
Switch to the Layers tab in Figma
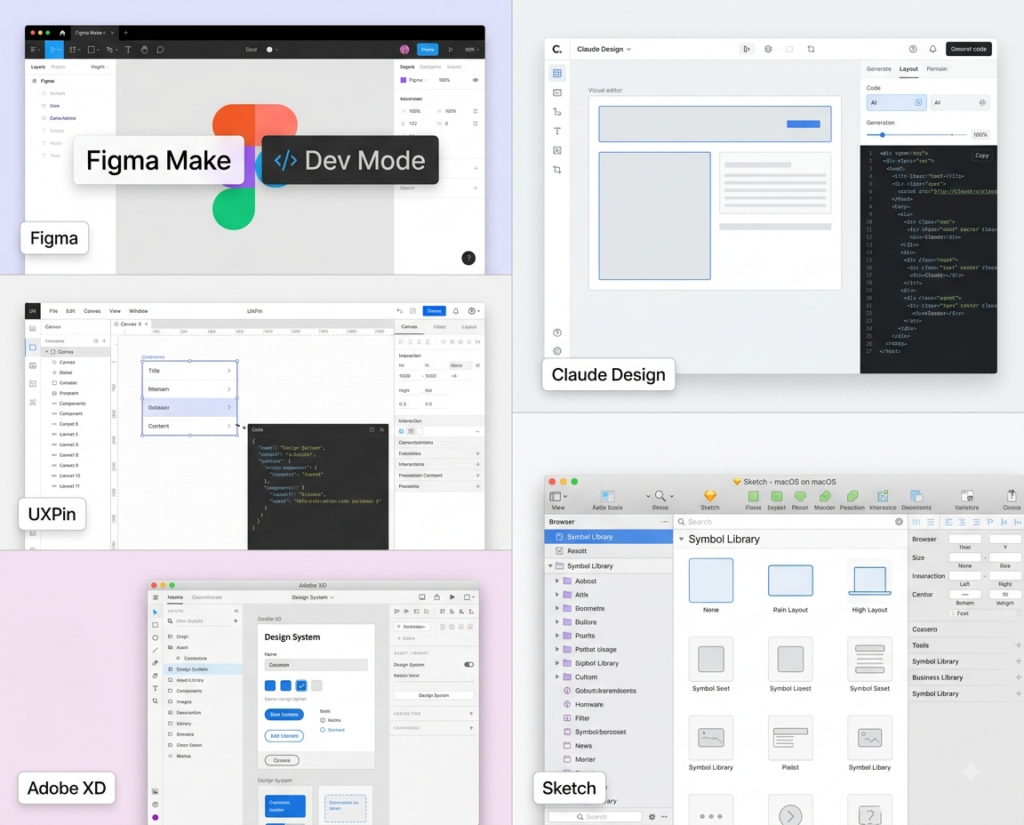tap(38, 67)
